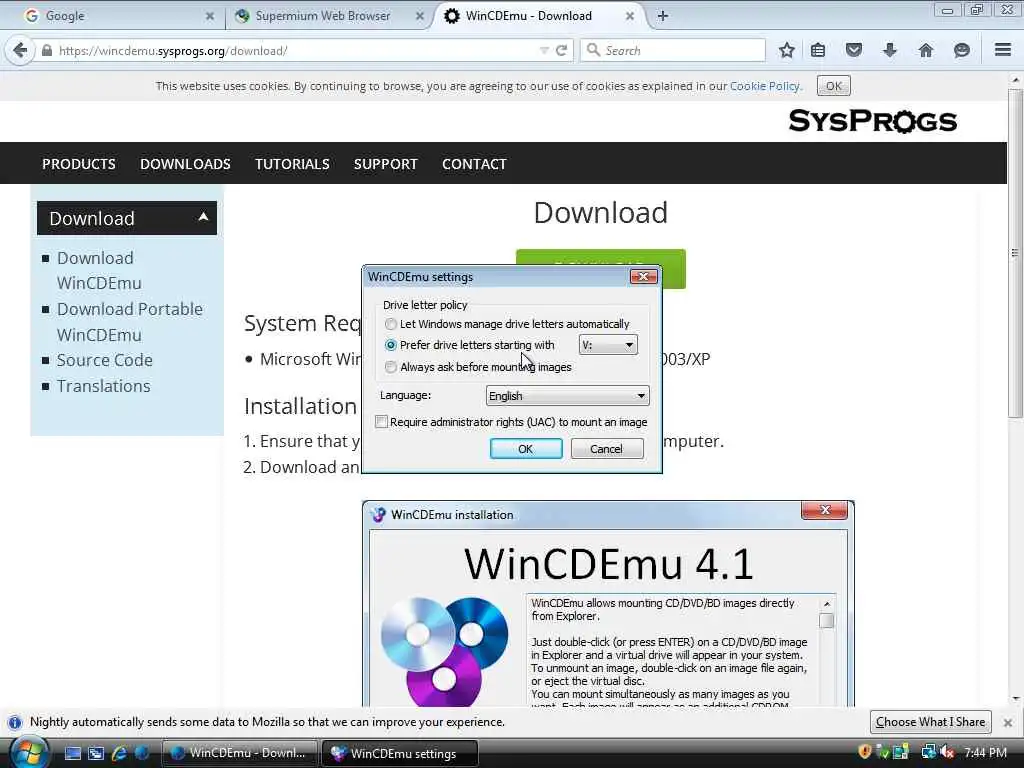Dismiss cookie notice with OK button

pos(834,86)
